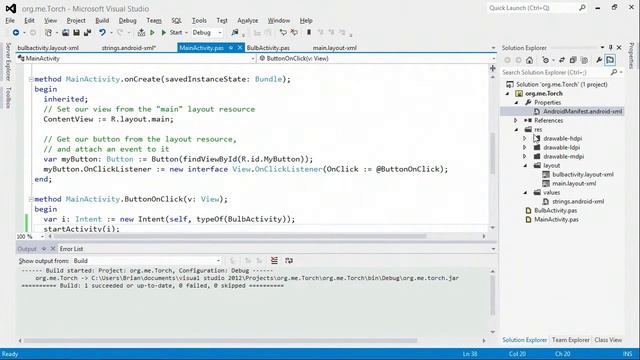Open the Tools menu
This screenshot has height=360, width=640.
[x=199, y=20]
